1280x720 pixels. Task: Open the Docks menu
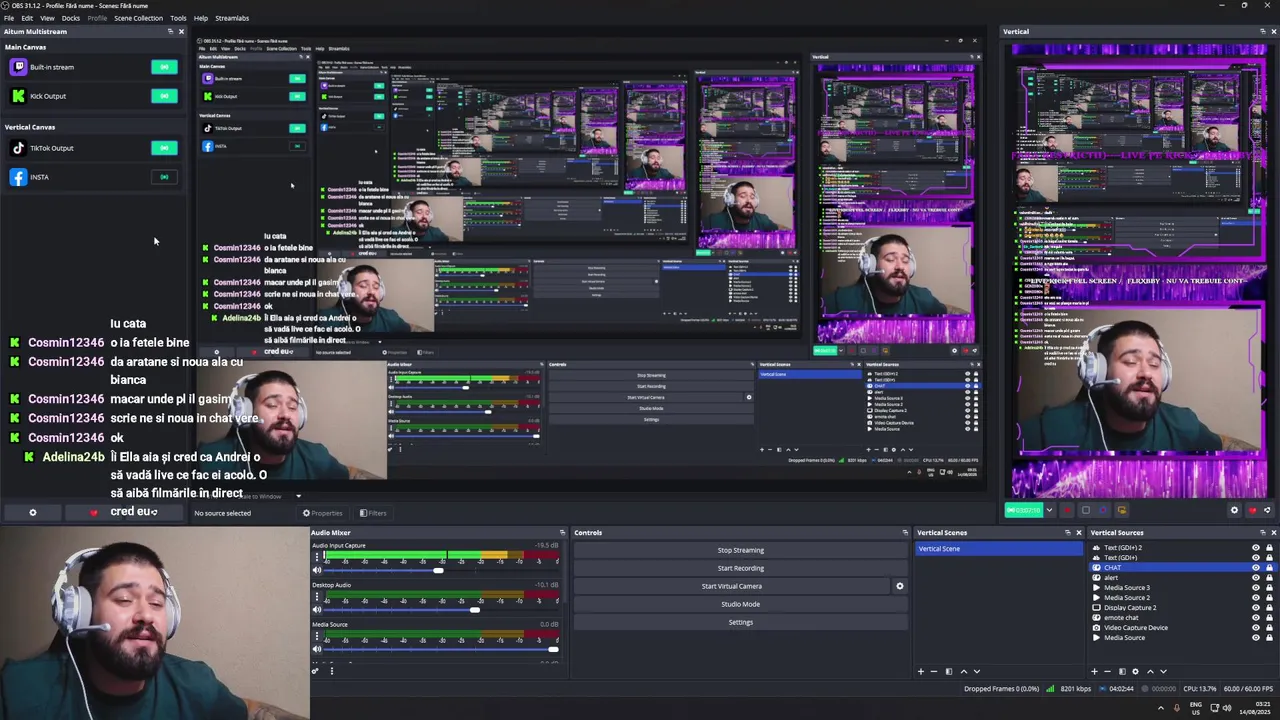click(71, 18)
